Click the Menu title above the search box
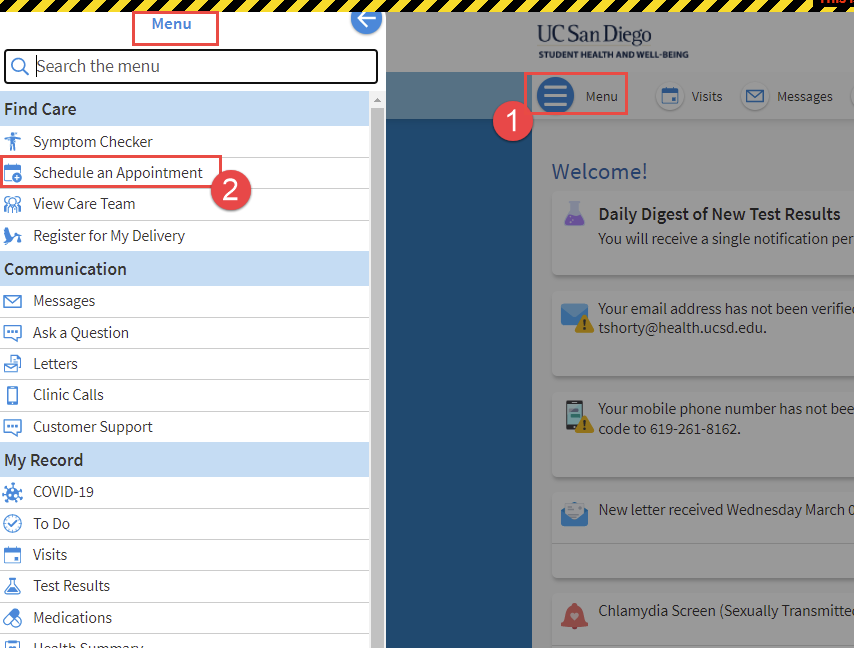Image resolution: width=854 pixels, height=648 pixels. pos(172,24)
